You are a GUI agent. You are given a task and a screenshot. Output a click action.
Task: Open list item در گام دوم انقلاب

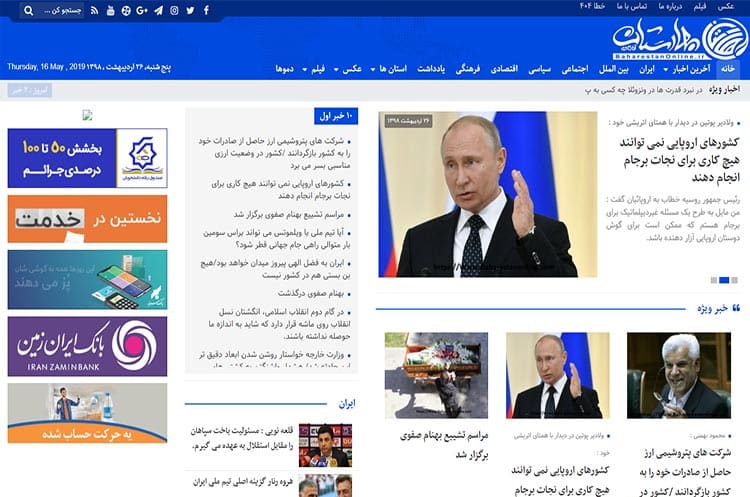[x=280, y=324]
